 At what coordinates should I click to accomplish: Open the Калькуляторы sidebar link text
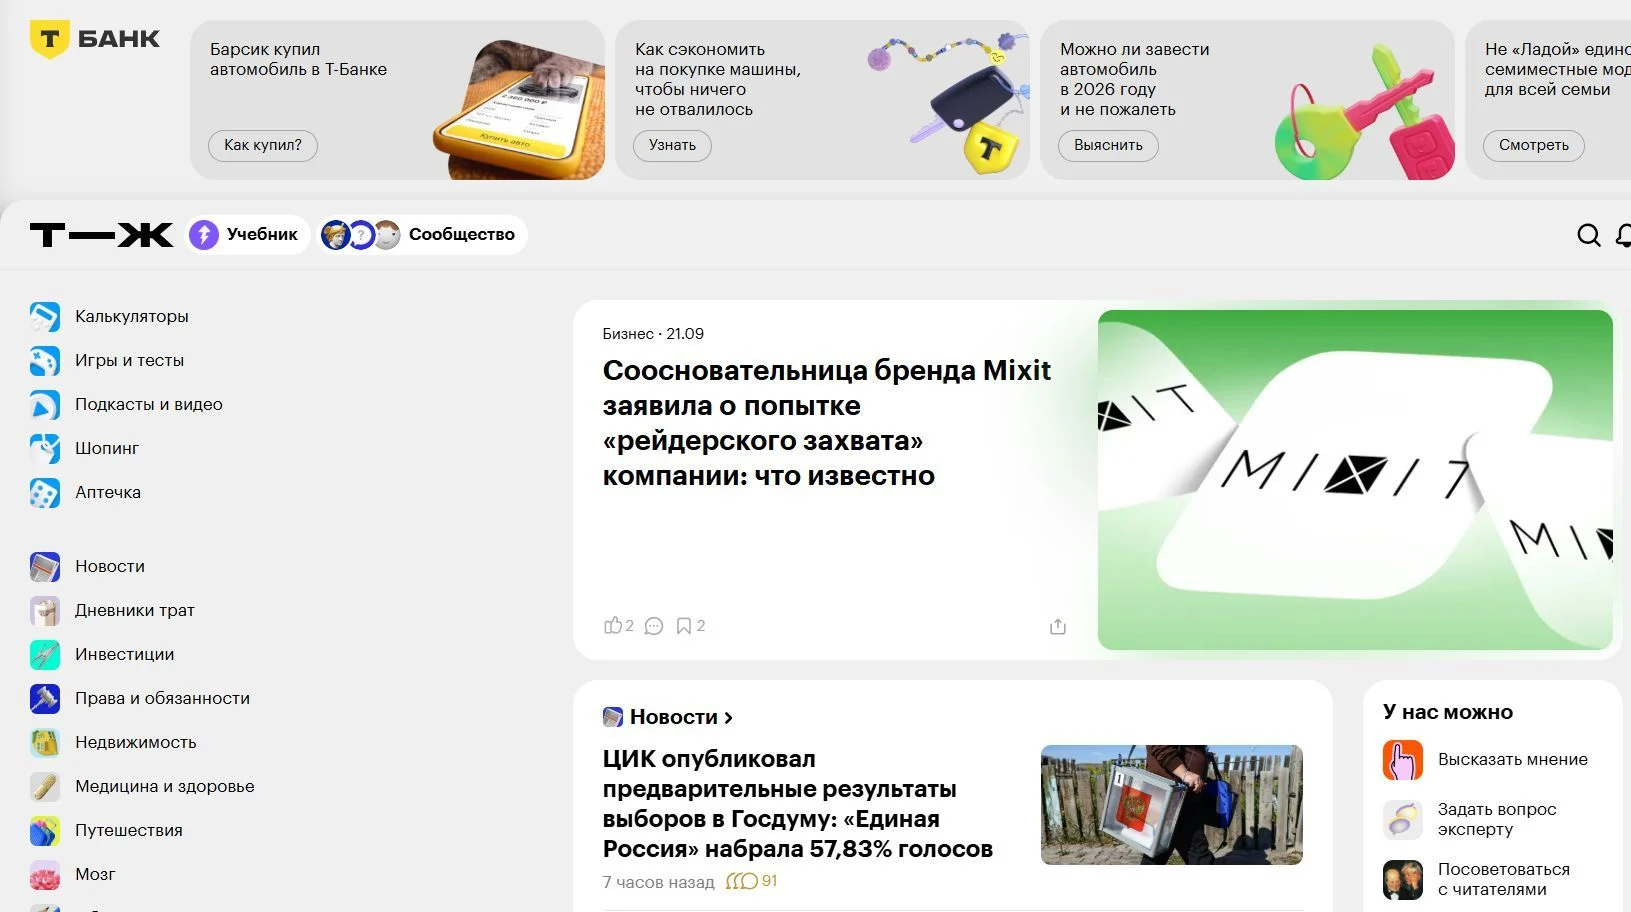click(x=132, y=316)
